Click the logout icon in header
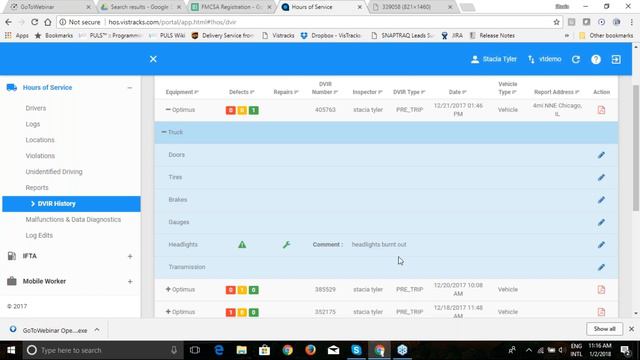The image size is (640, 360). [x=616, y=59]
